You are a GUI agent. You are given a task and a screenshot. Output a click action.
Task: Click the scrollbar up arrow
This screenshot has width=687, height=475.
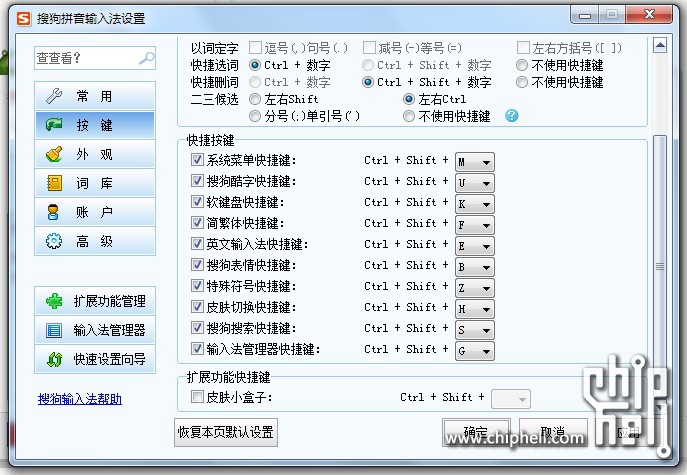click(660, 45)
